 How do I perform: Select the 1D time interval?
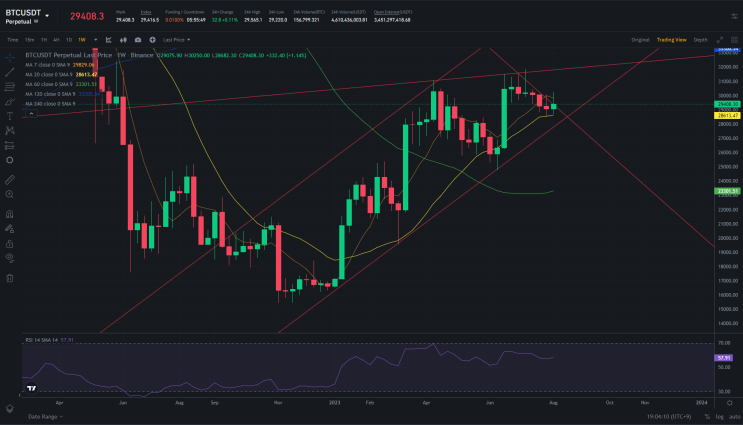click(x=69, y=40)
